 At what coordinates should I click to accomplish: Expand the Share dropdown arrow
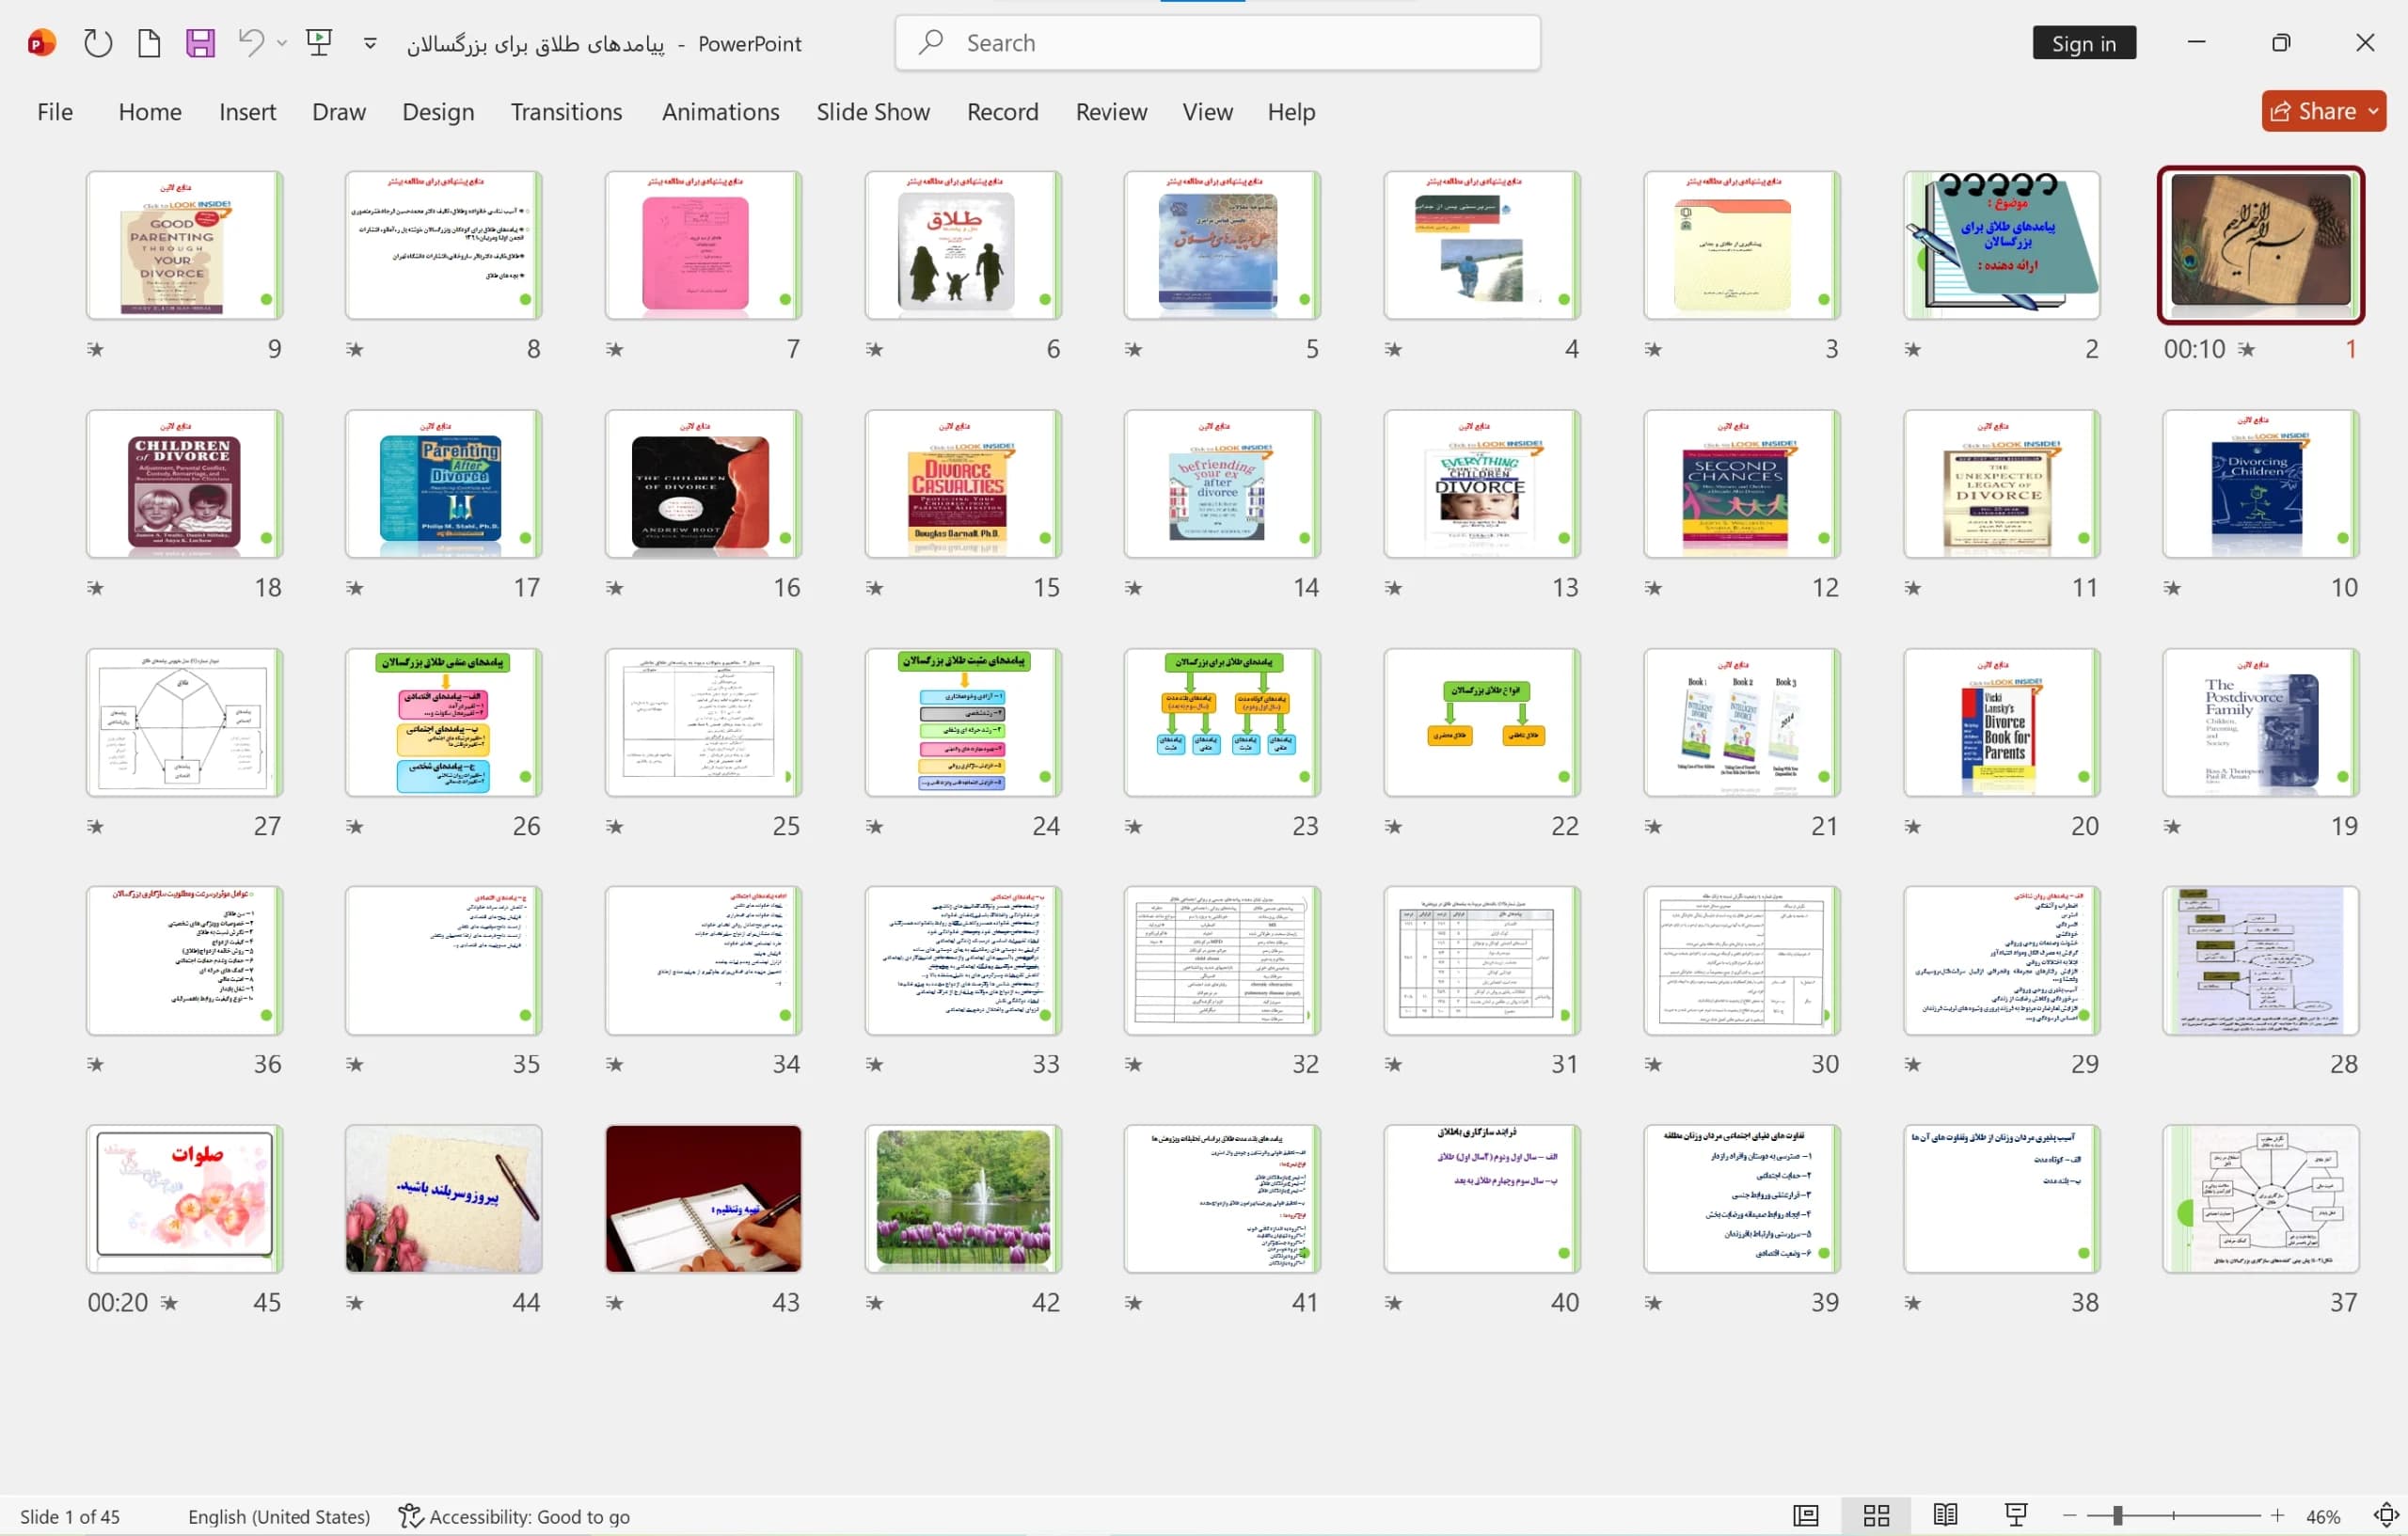coord(2373,111)
